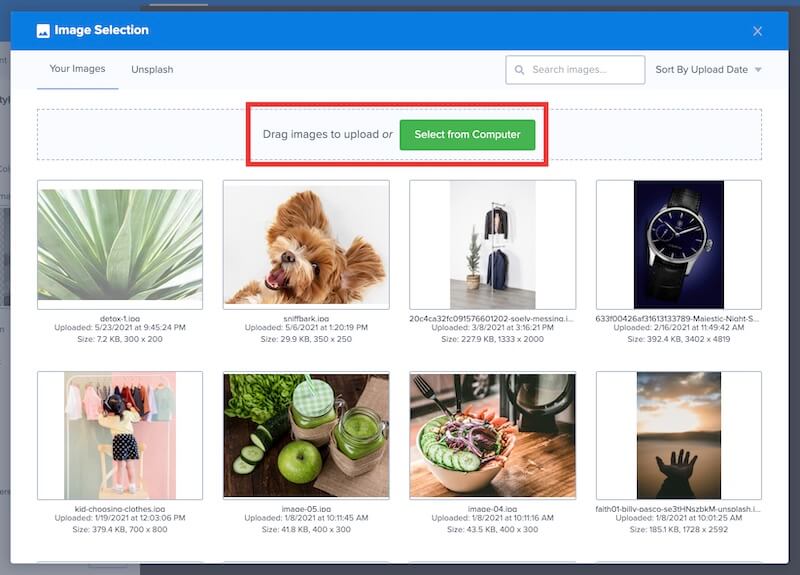Expand the Sort By Upload Date arrow
The image size is (800, 575).
pos(758,70)
